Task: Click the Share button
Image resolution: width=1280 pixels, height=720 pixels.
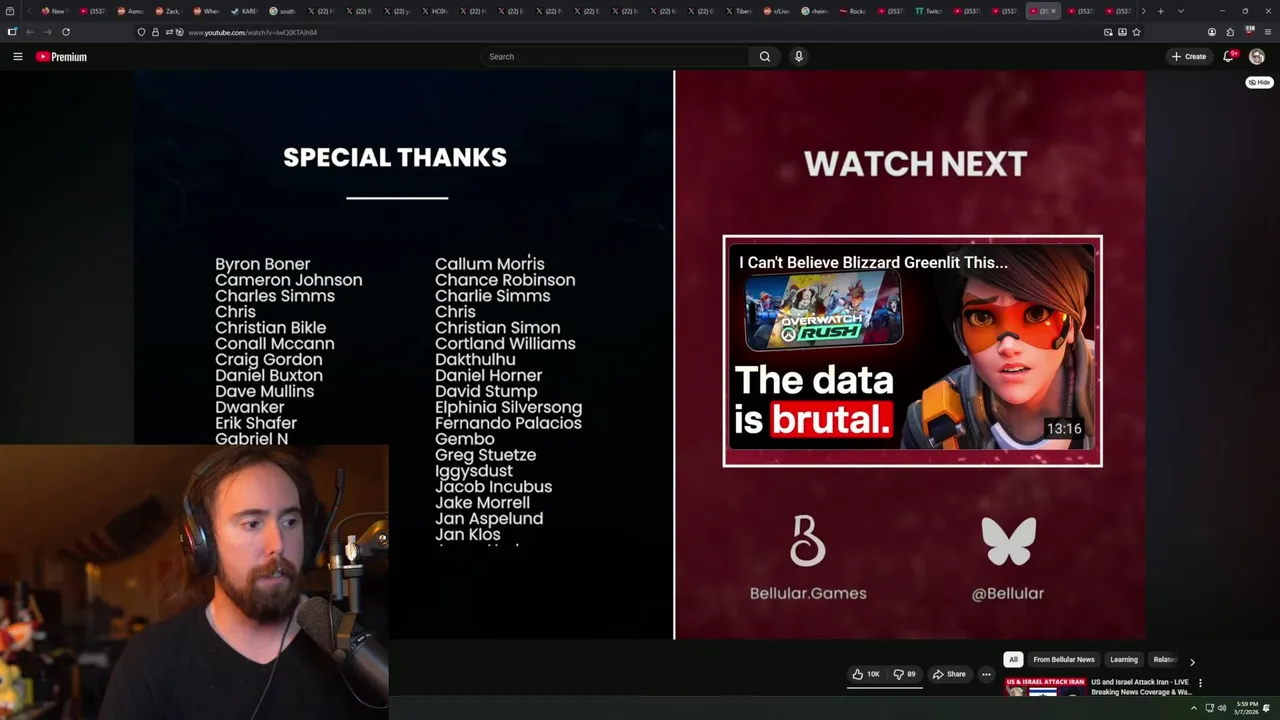Action: 949,674
